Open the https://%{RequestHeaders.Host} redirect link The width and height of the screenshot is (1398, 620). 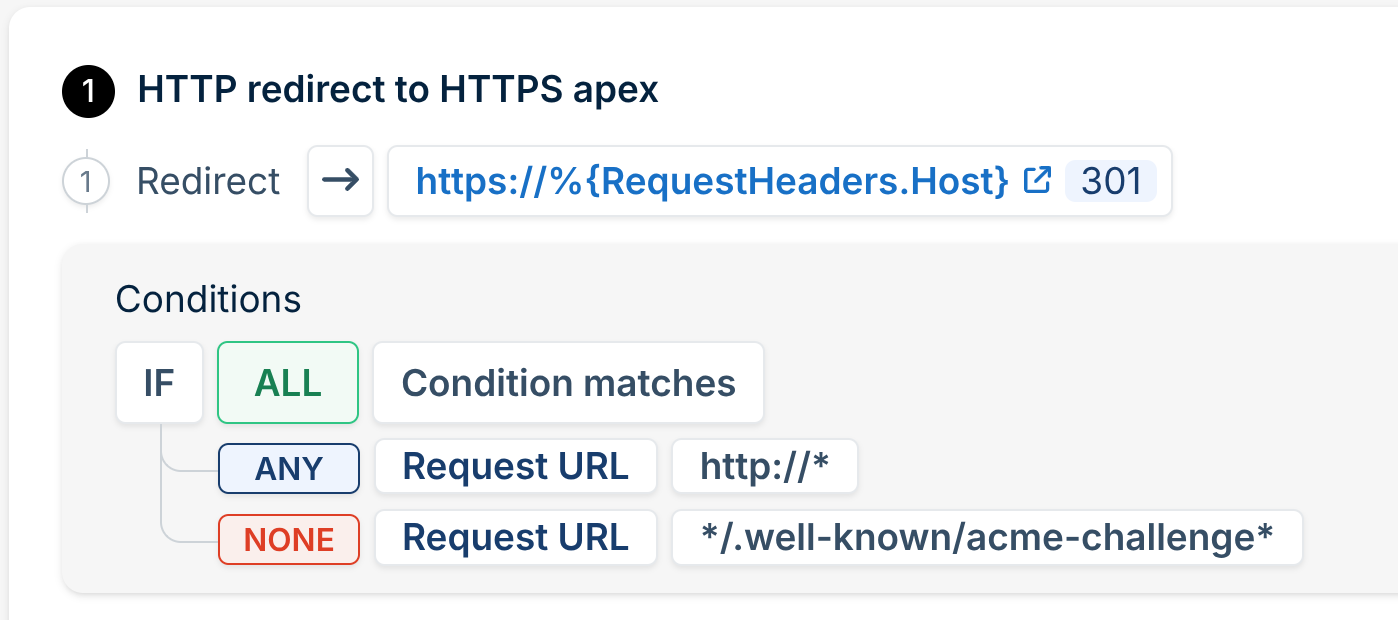(711, 181)
